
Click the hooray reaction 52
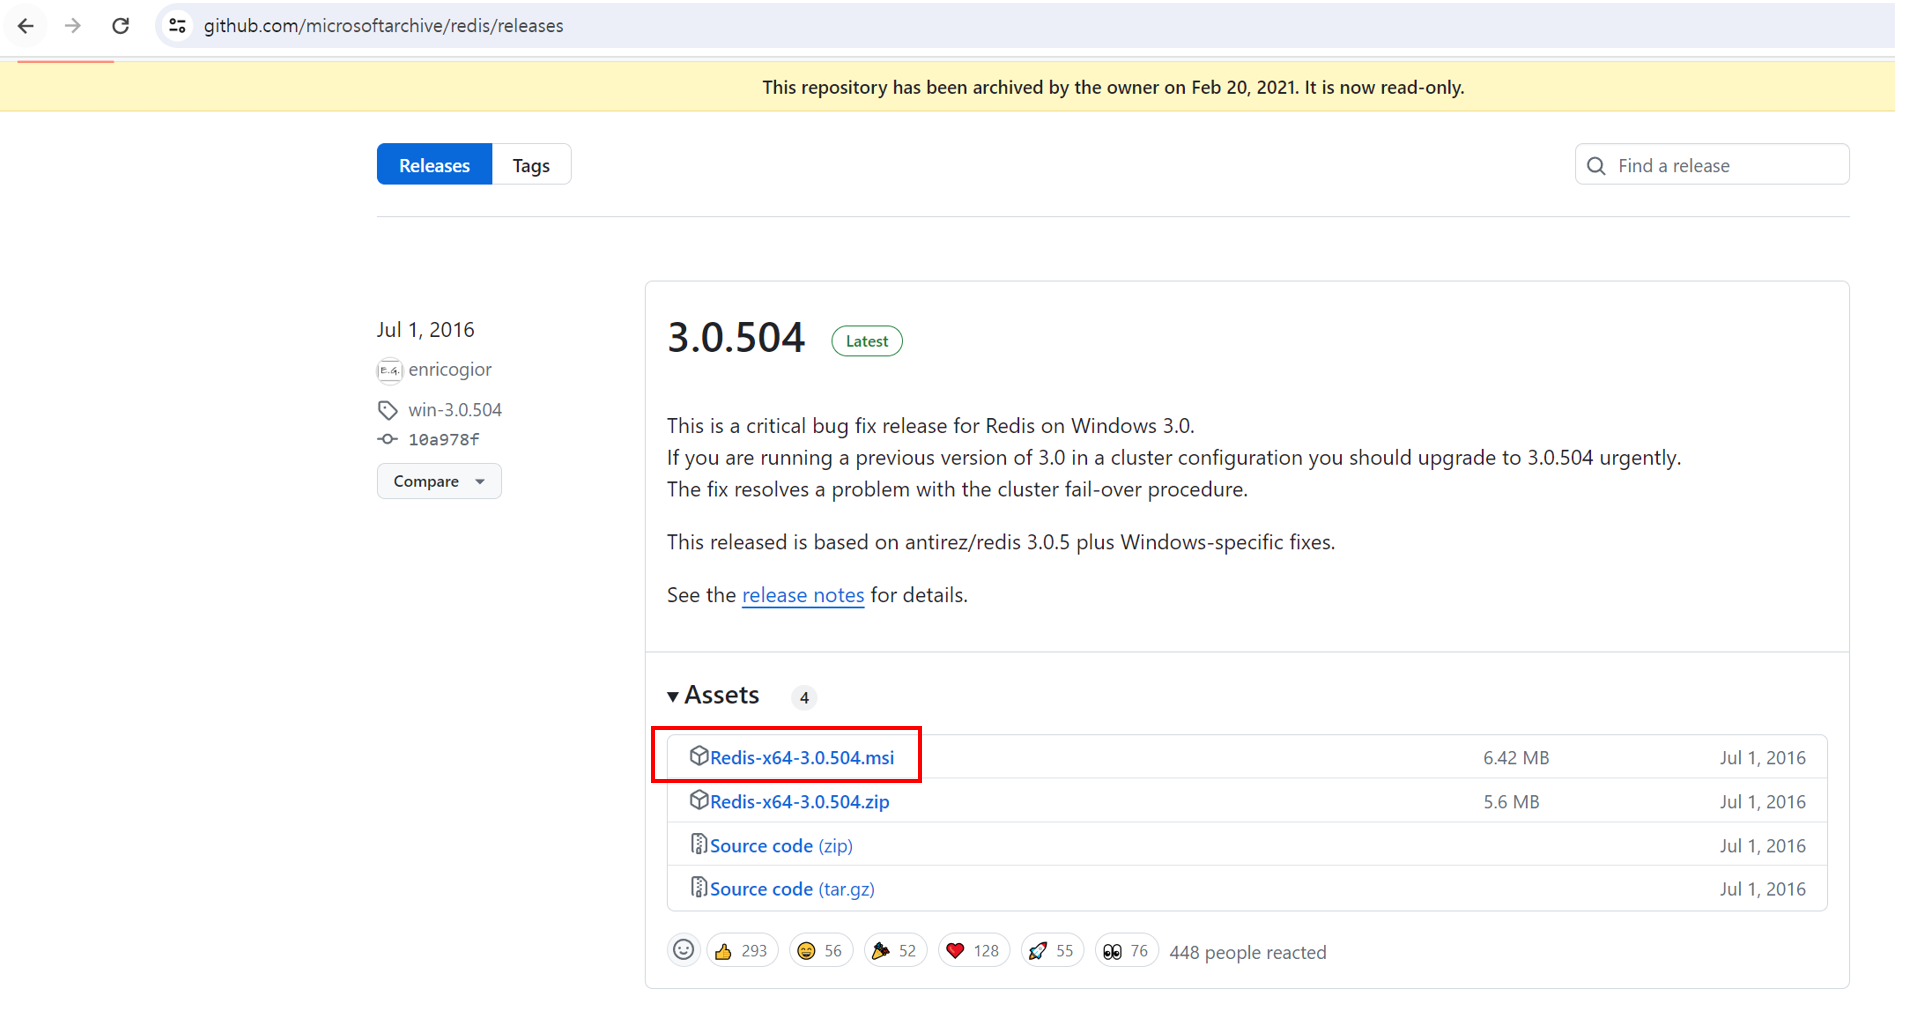point(895,951)
